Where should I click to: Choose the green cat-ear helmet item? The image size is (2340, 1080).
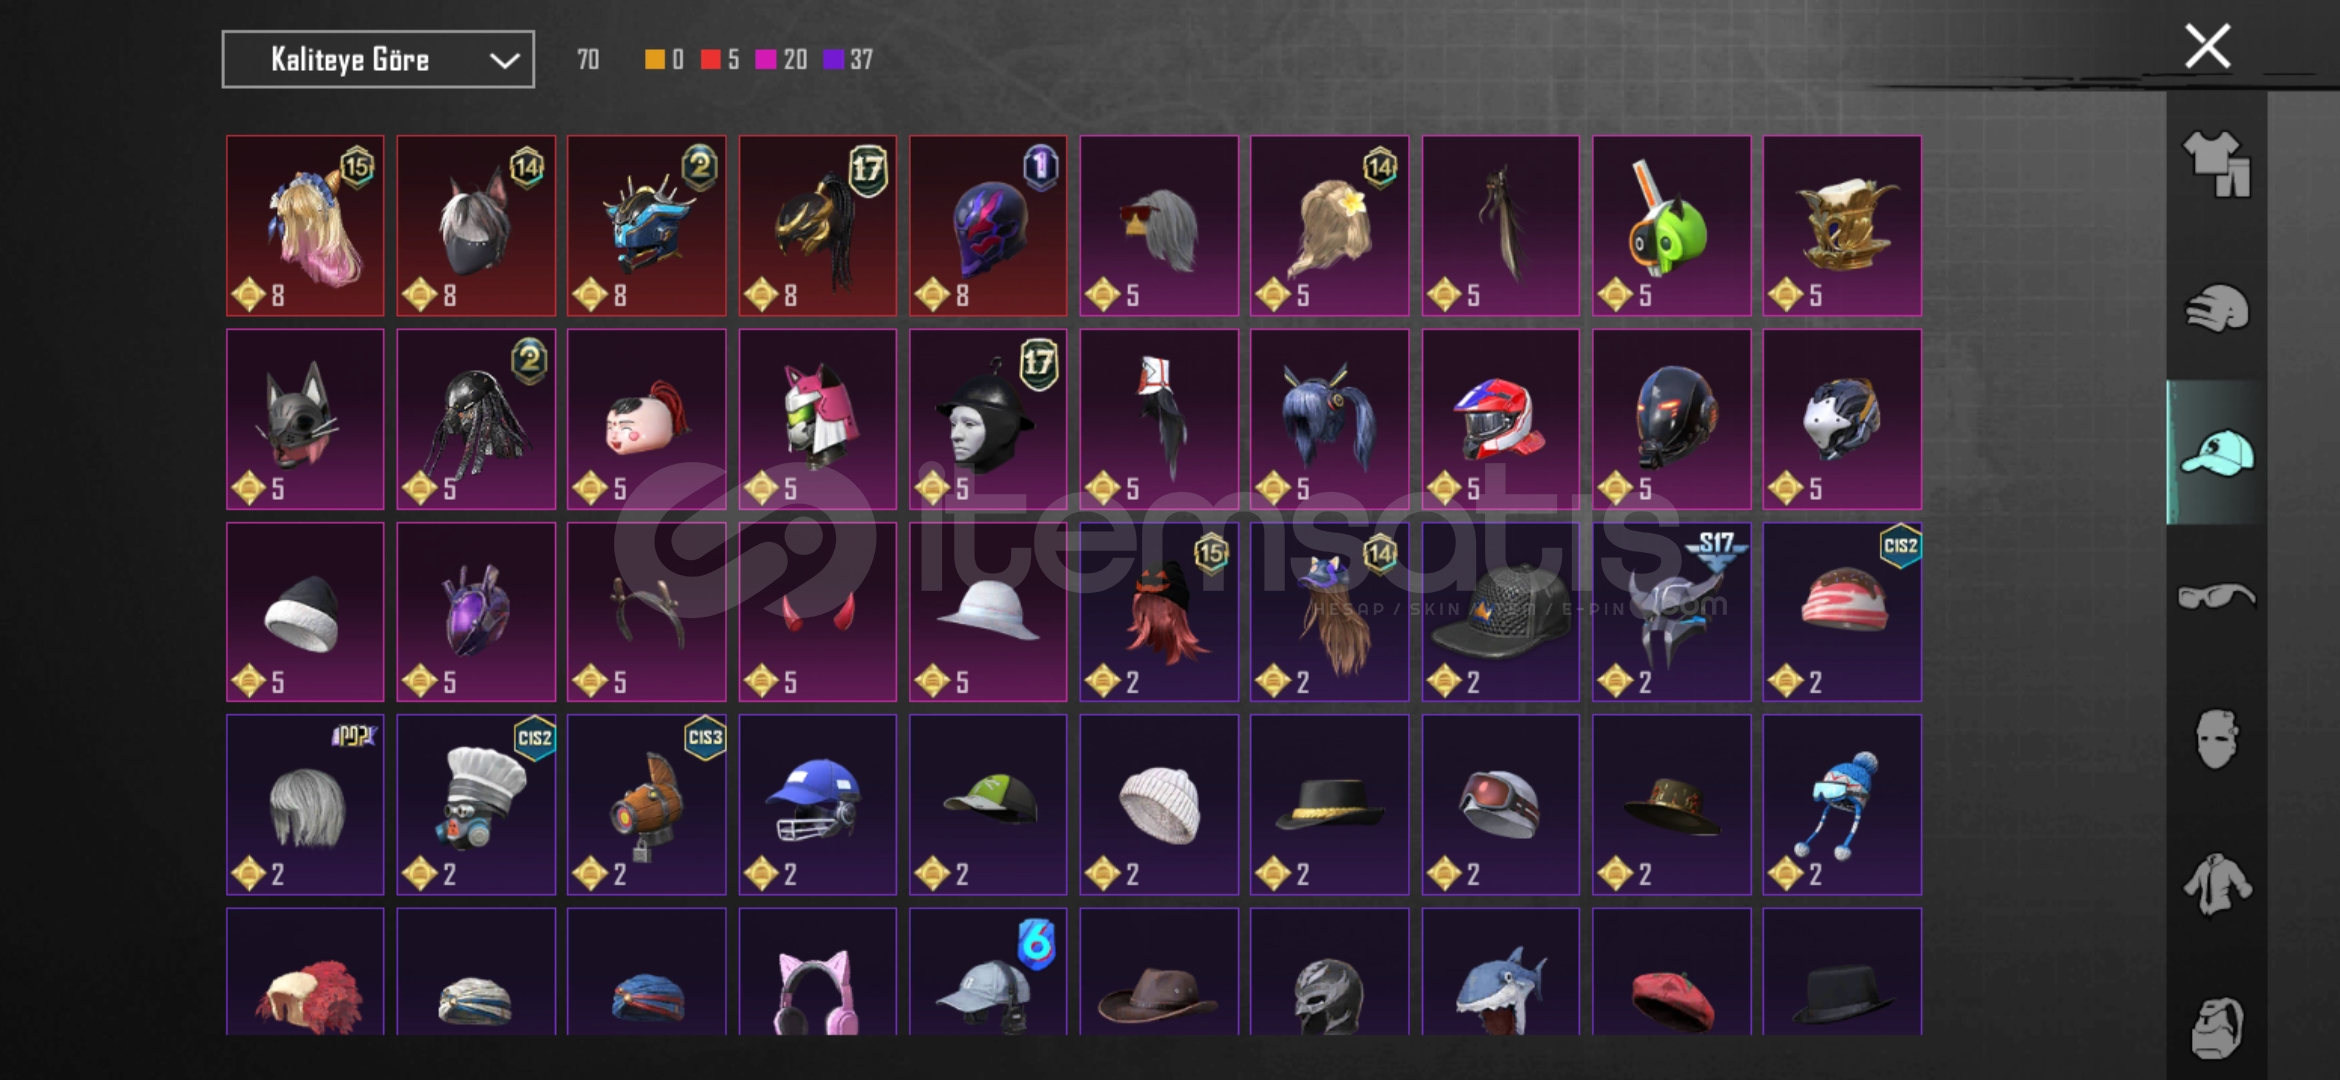point(1672,226)
